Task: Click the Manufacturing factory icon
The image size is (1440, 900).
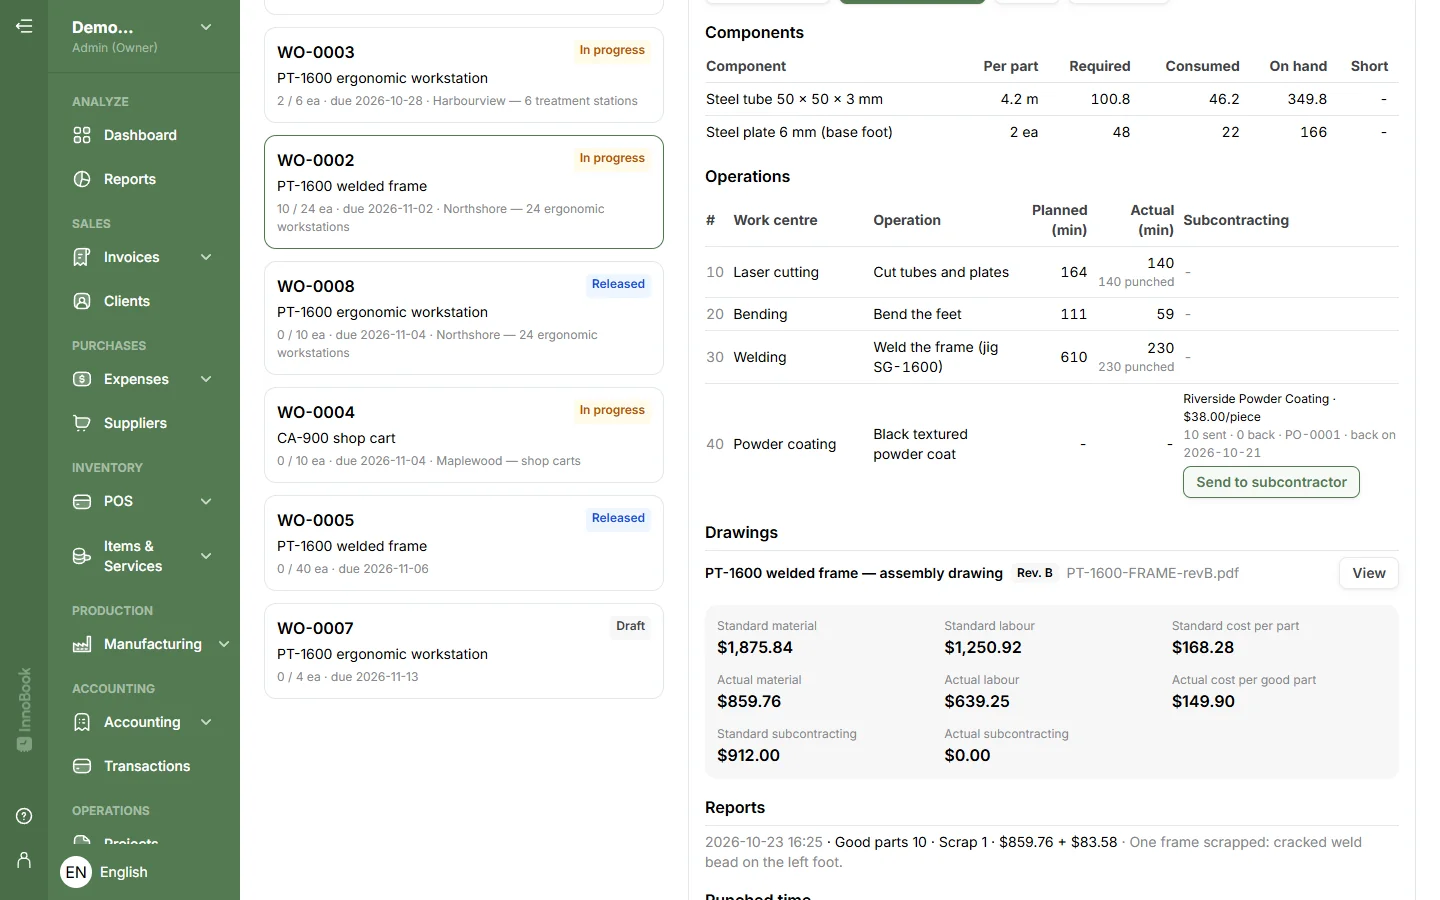Action: click(x=82, y=644)
